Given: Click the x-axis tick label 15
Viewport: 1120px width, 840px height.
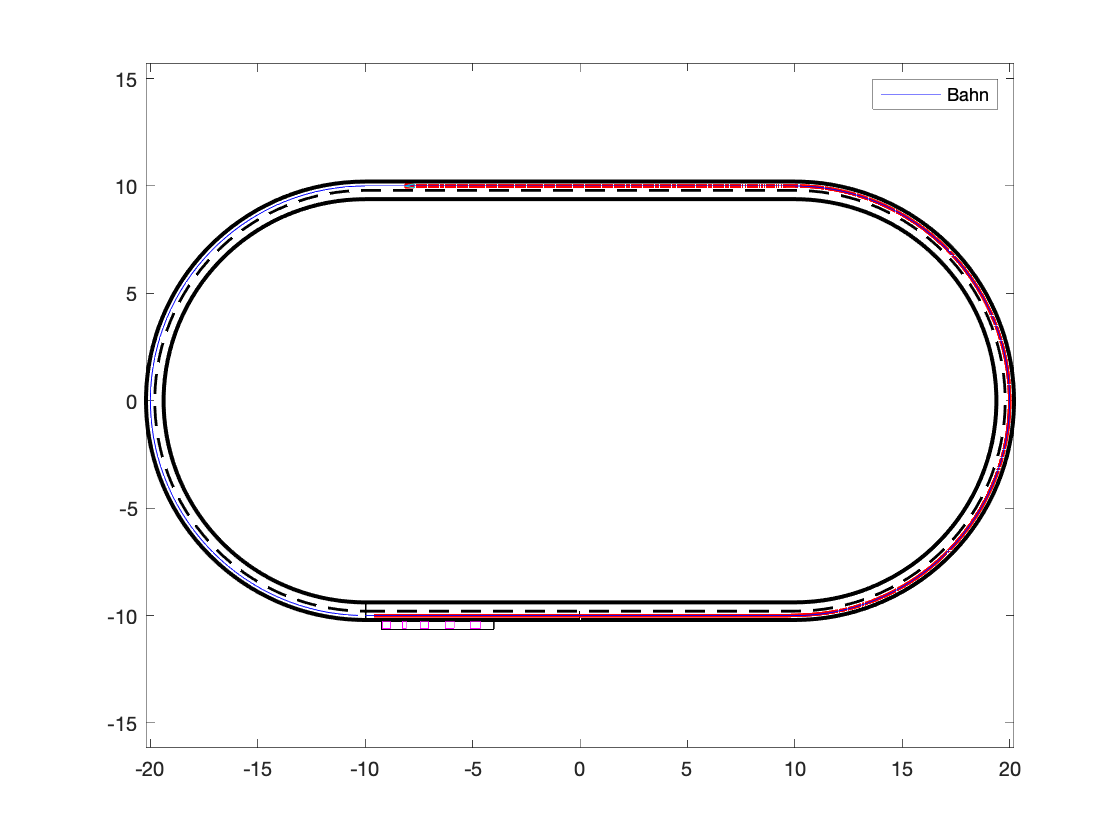Looking at the screenshot, I should 902,769.
